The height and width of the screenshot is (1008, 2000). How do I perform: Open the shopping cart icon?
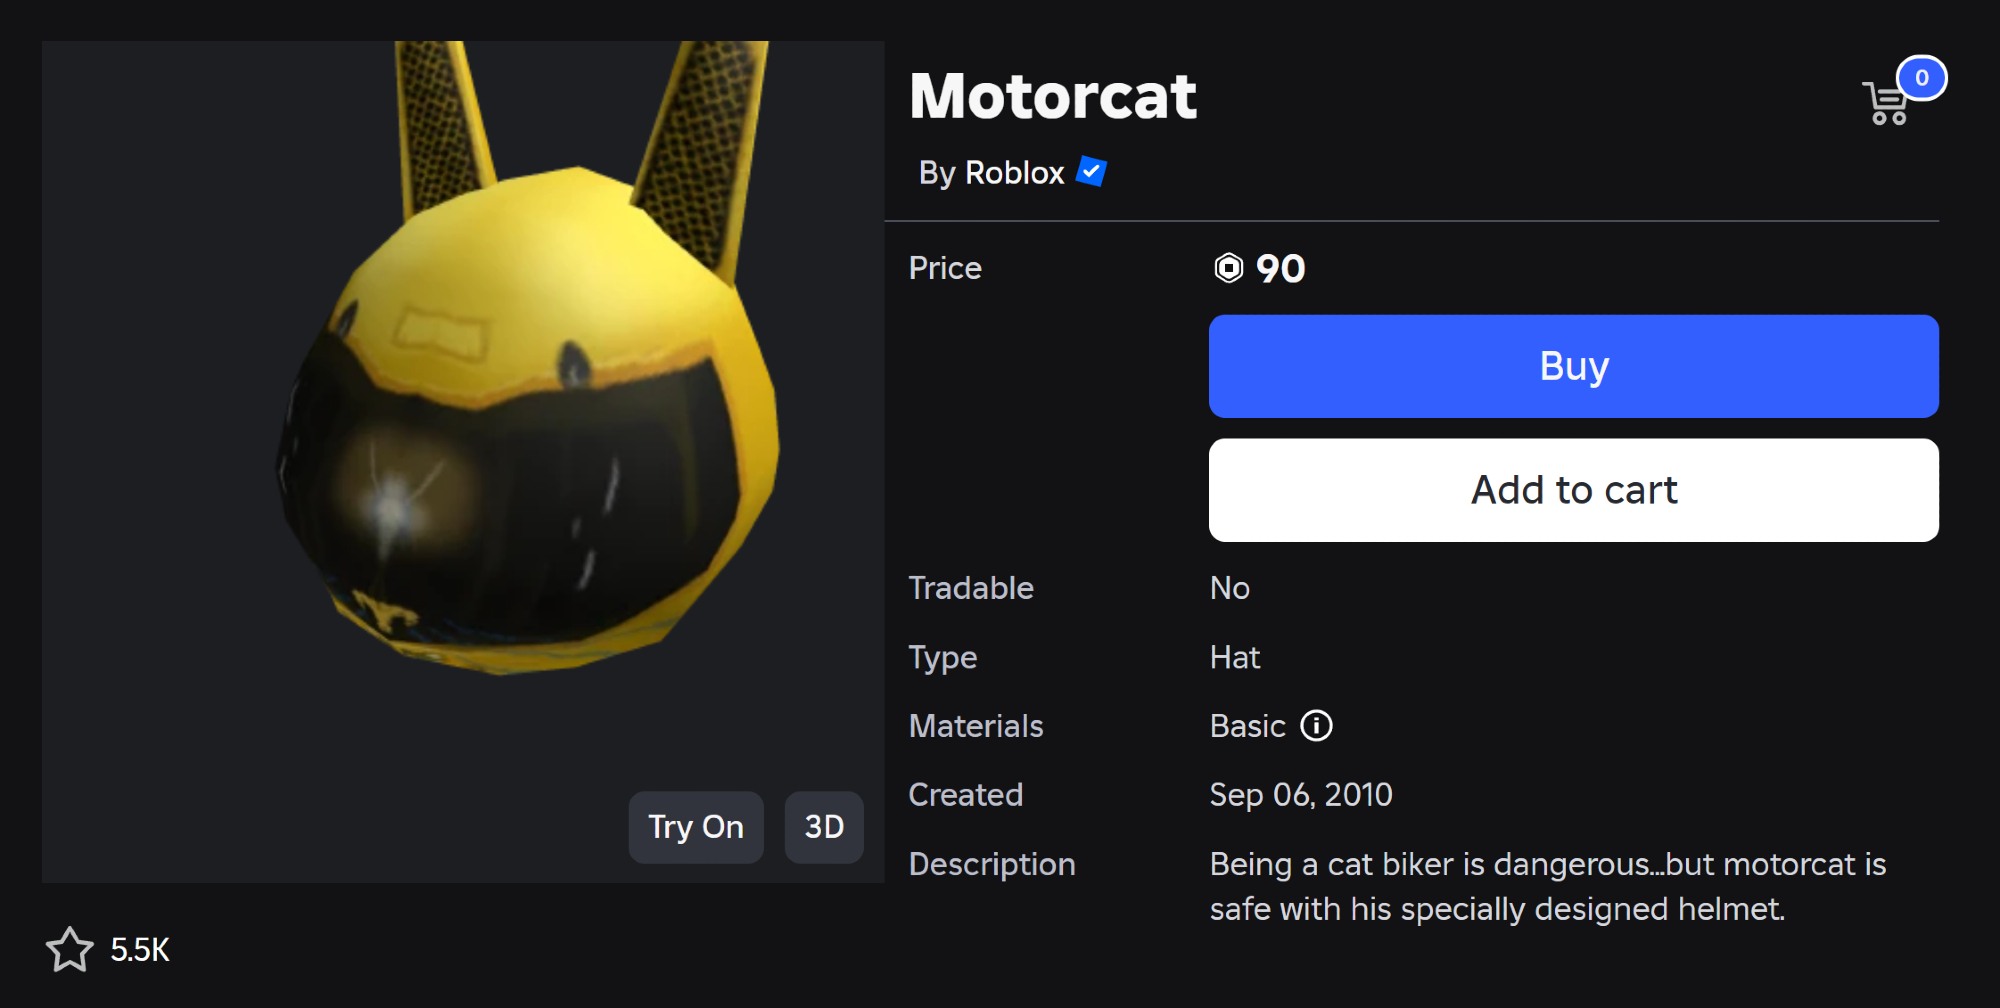[x=1886, y=104]
